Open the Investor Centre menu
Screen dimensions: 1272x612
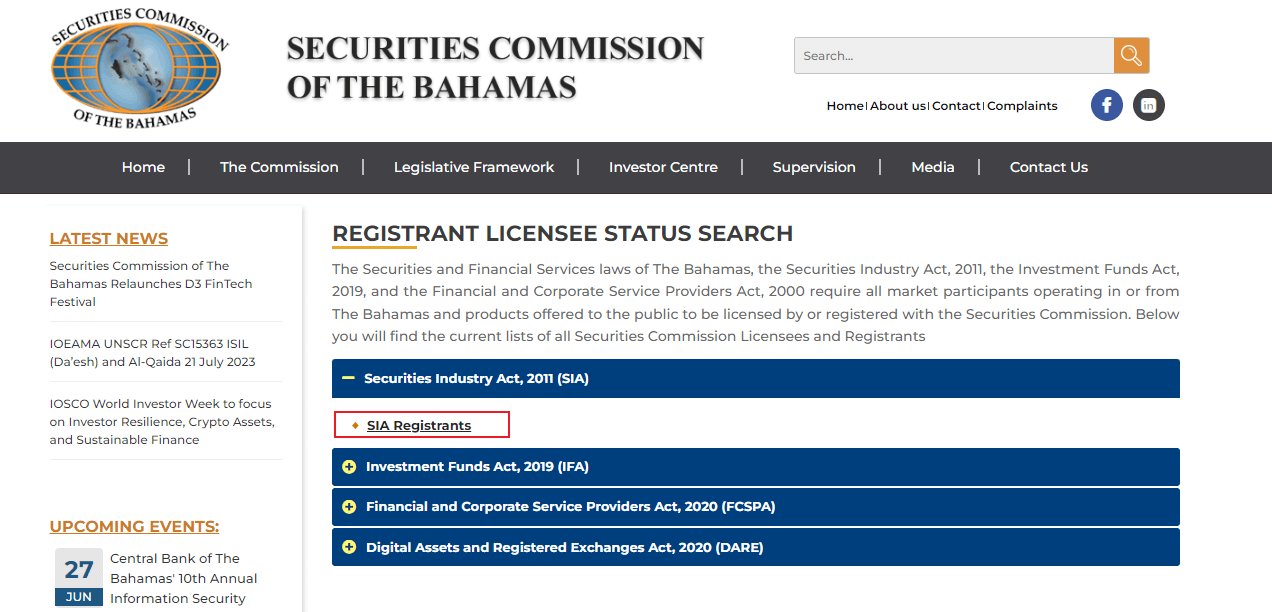(663, 167)
